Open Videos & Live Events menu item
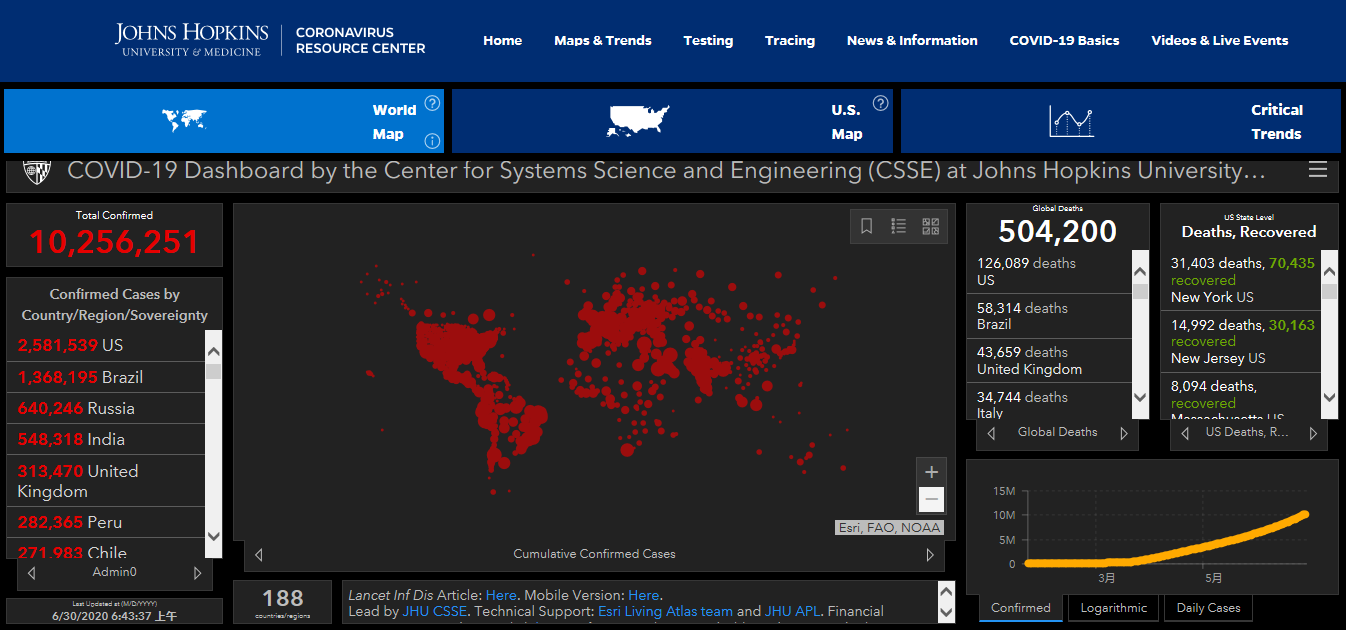 pyautogui.click(x=1219, y=41)
